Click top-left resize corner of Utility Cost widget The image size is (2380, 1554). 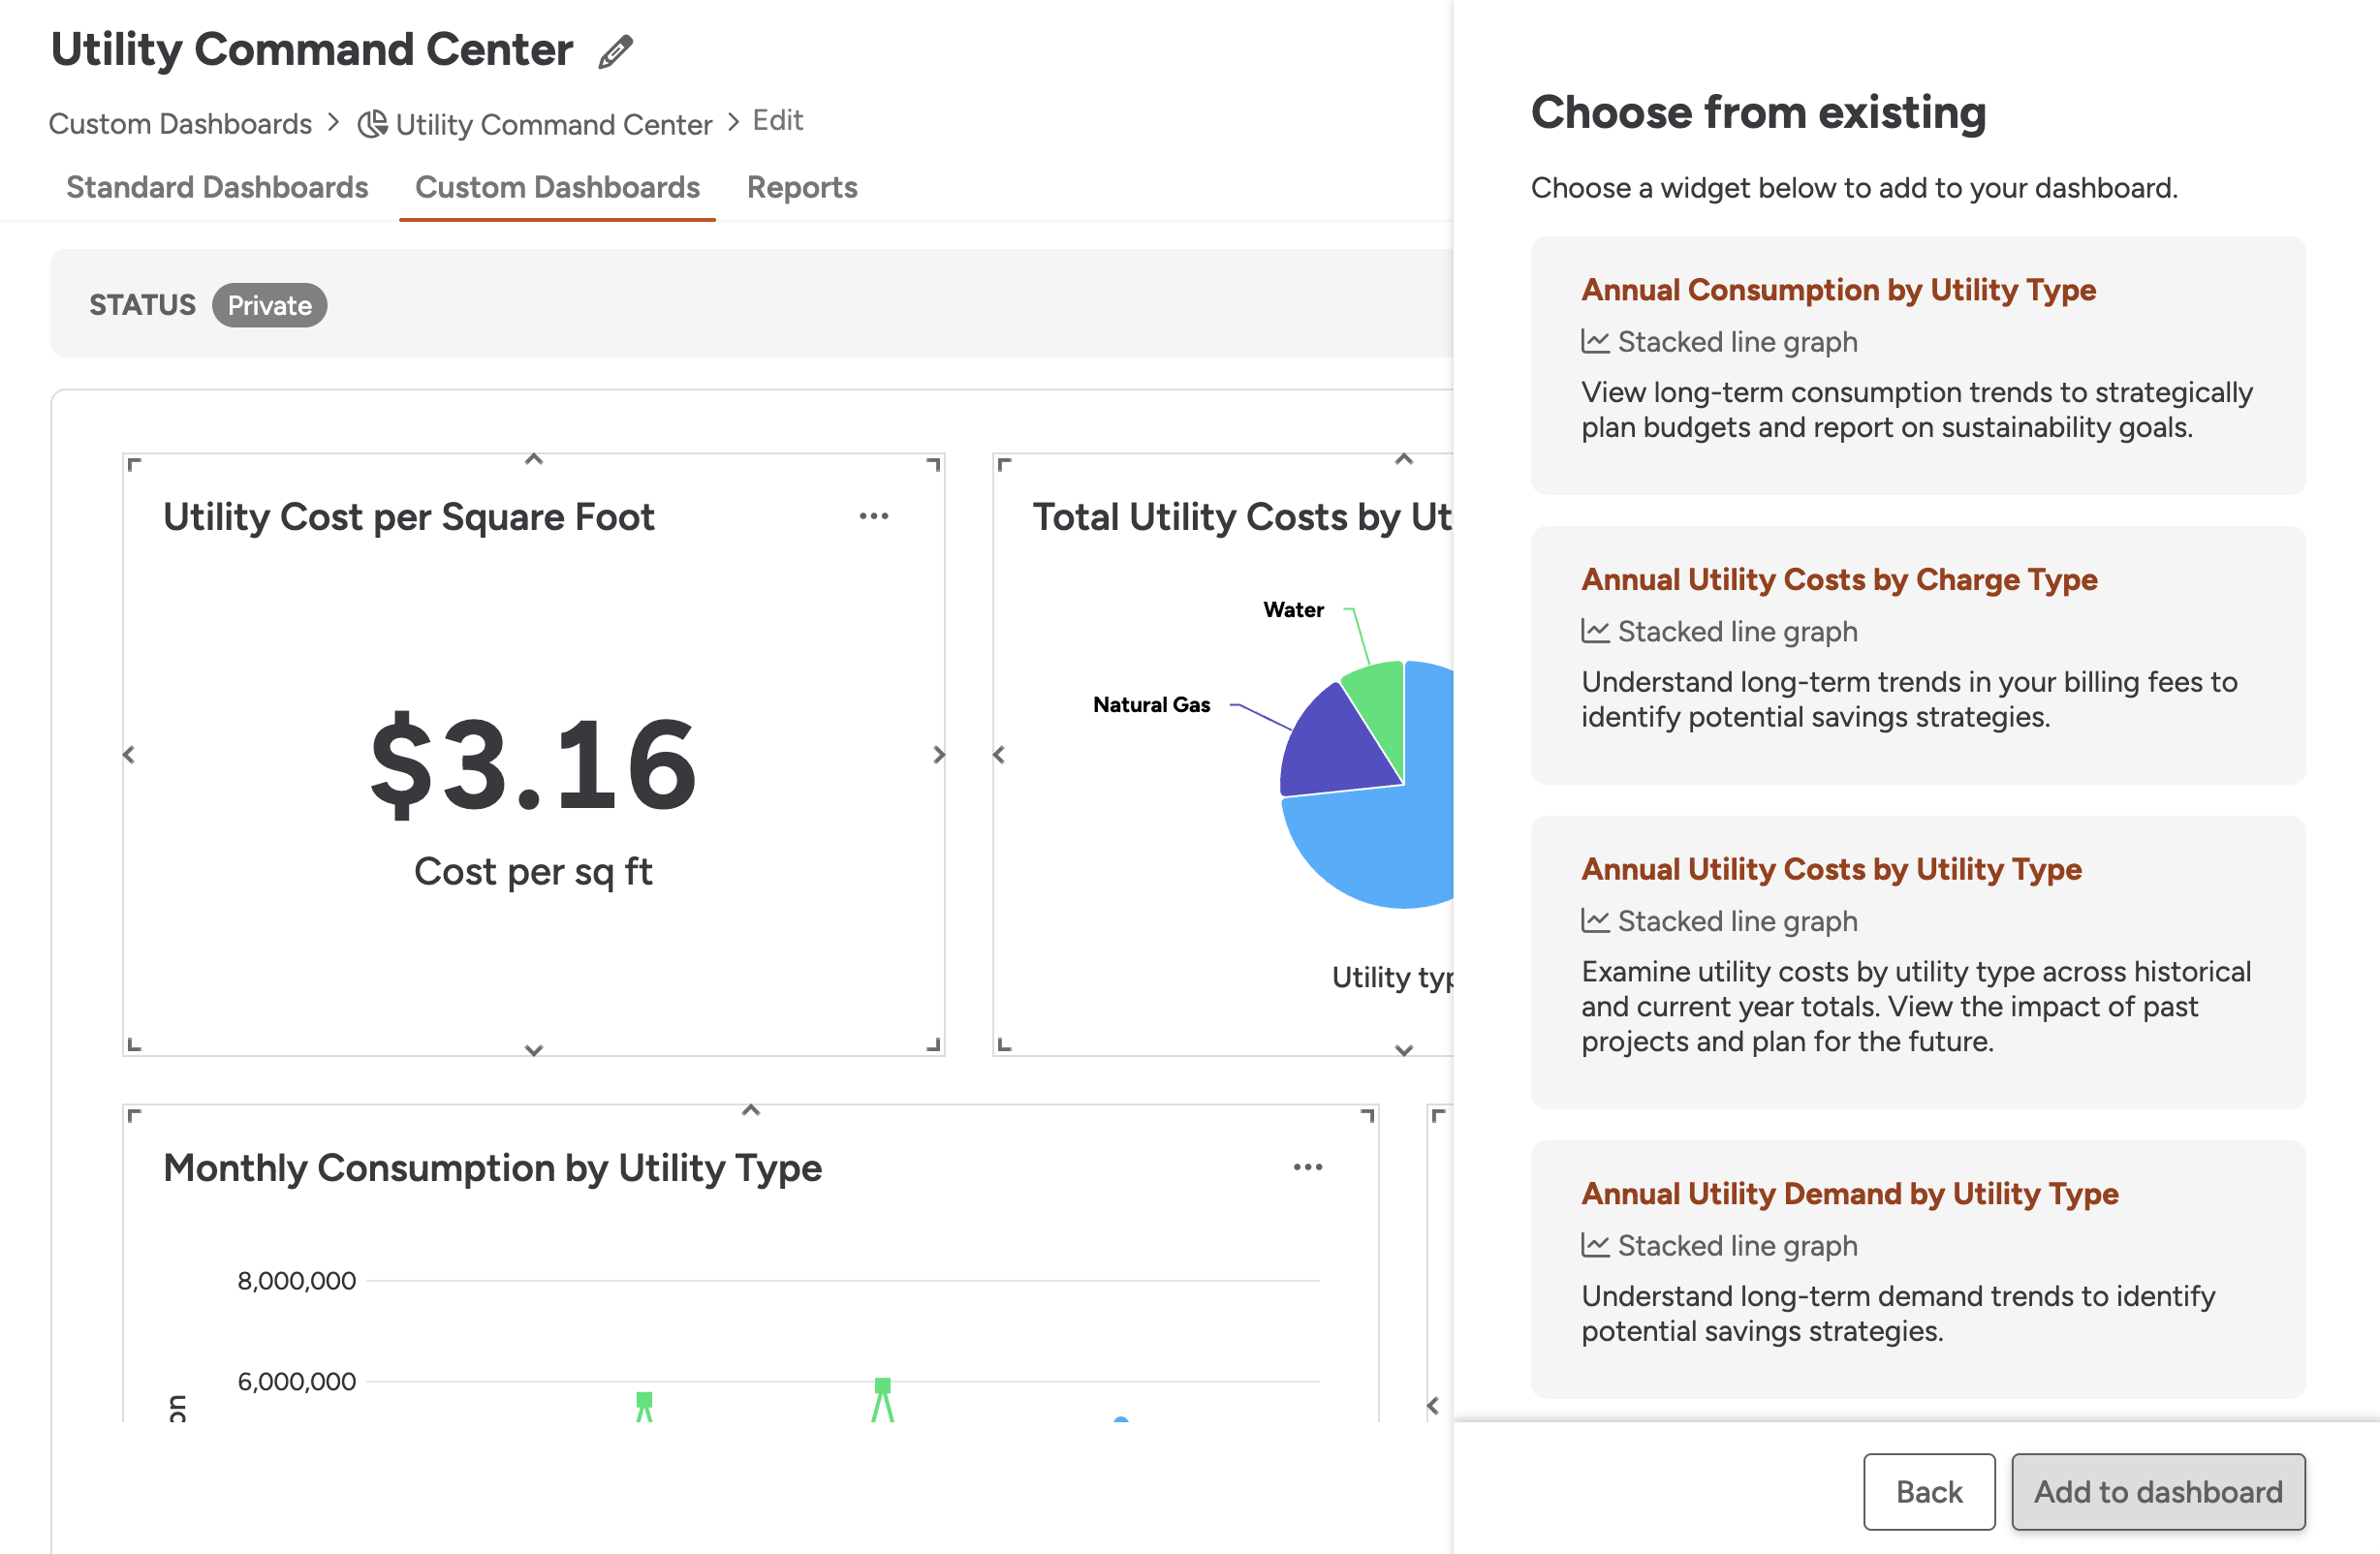[x=134, y=464]
